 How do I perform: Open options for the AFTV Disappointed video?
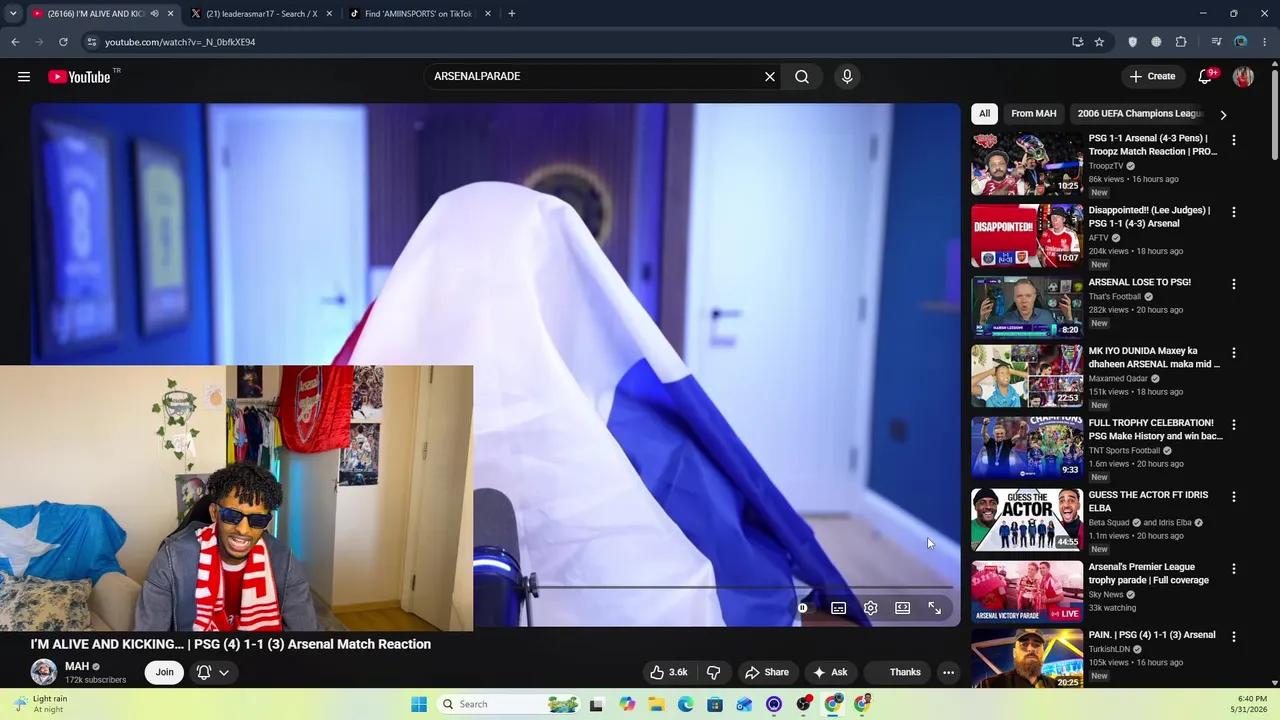[x=1233, y=213]
